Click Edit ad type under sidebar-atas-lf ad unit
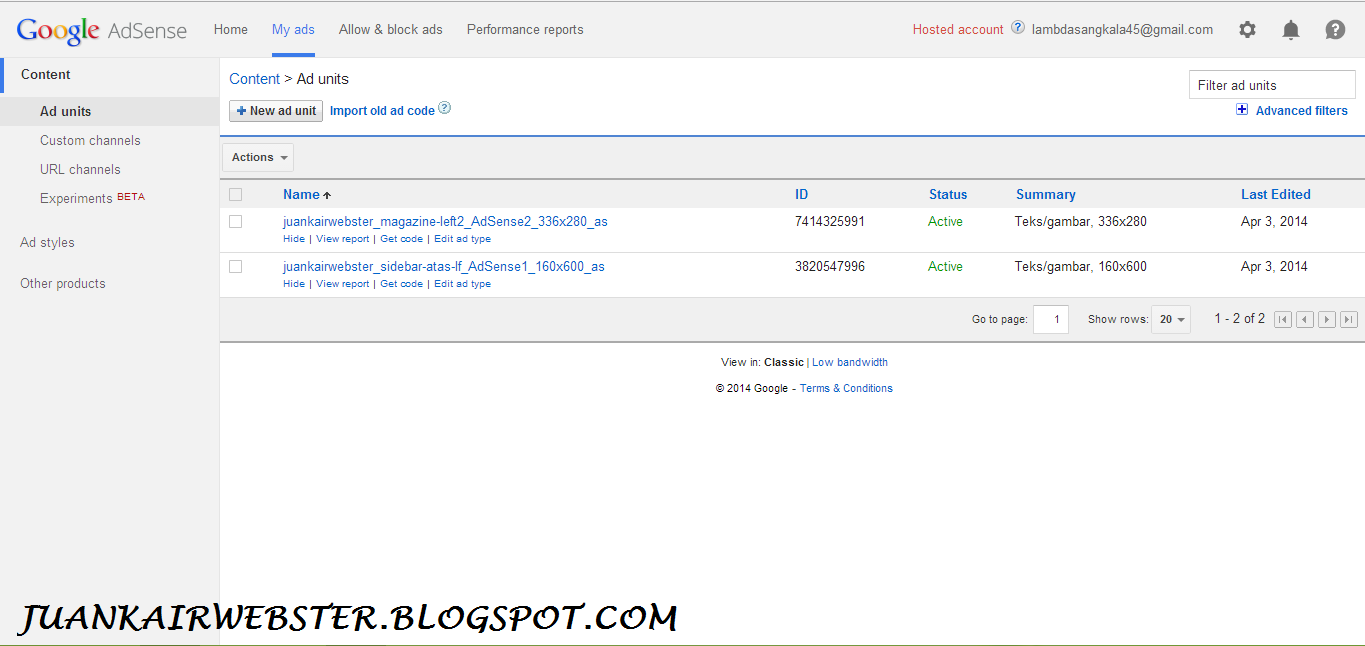Image resolution: width=1365 pixels, height=646 pixels. (x=463, y=284)
